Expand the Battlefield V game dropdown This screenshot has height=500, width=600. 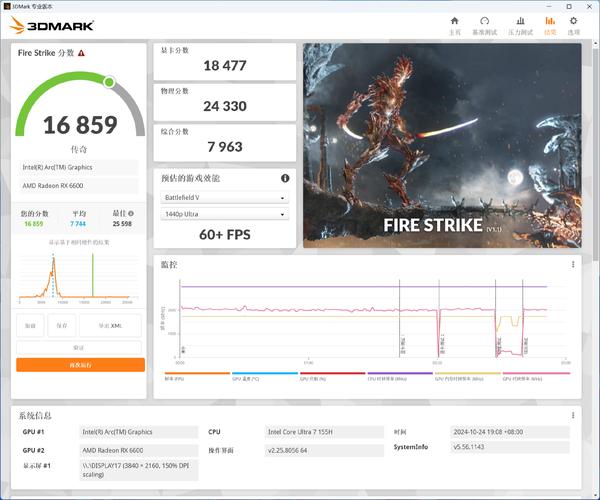[x=225, y=197]
